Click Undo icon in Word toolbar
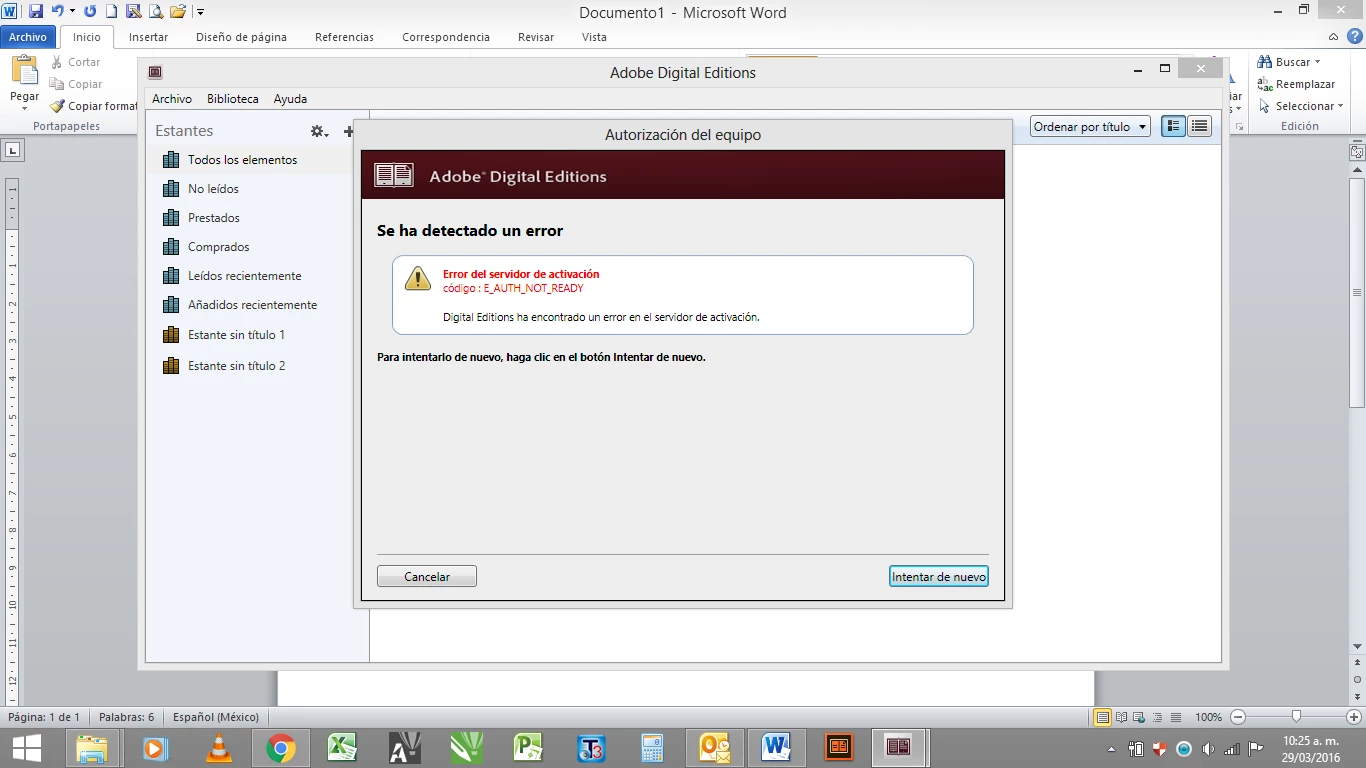 pos(57,12)
